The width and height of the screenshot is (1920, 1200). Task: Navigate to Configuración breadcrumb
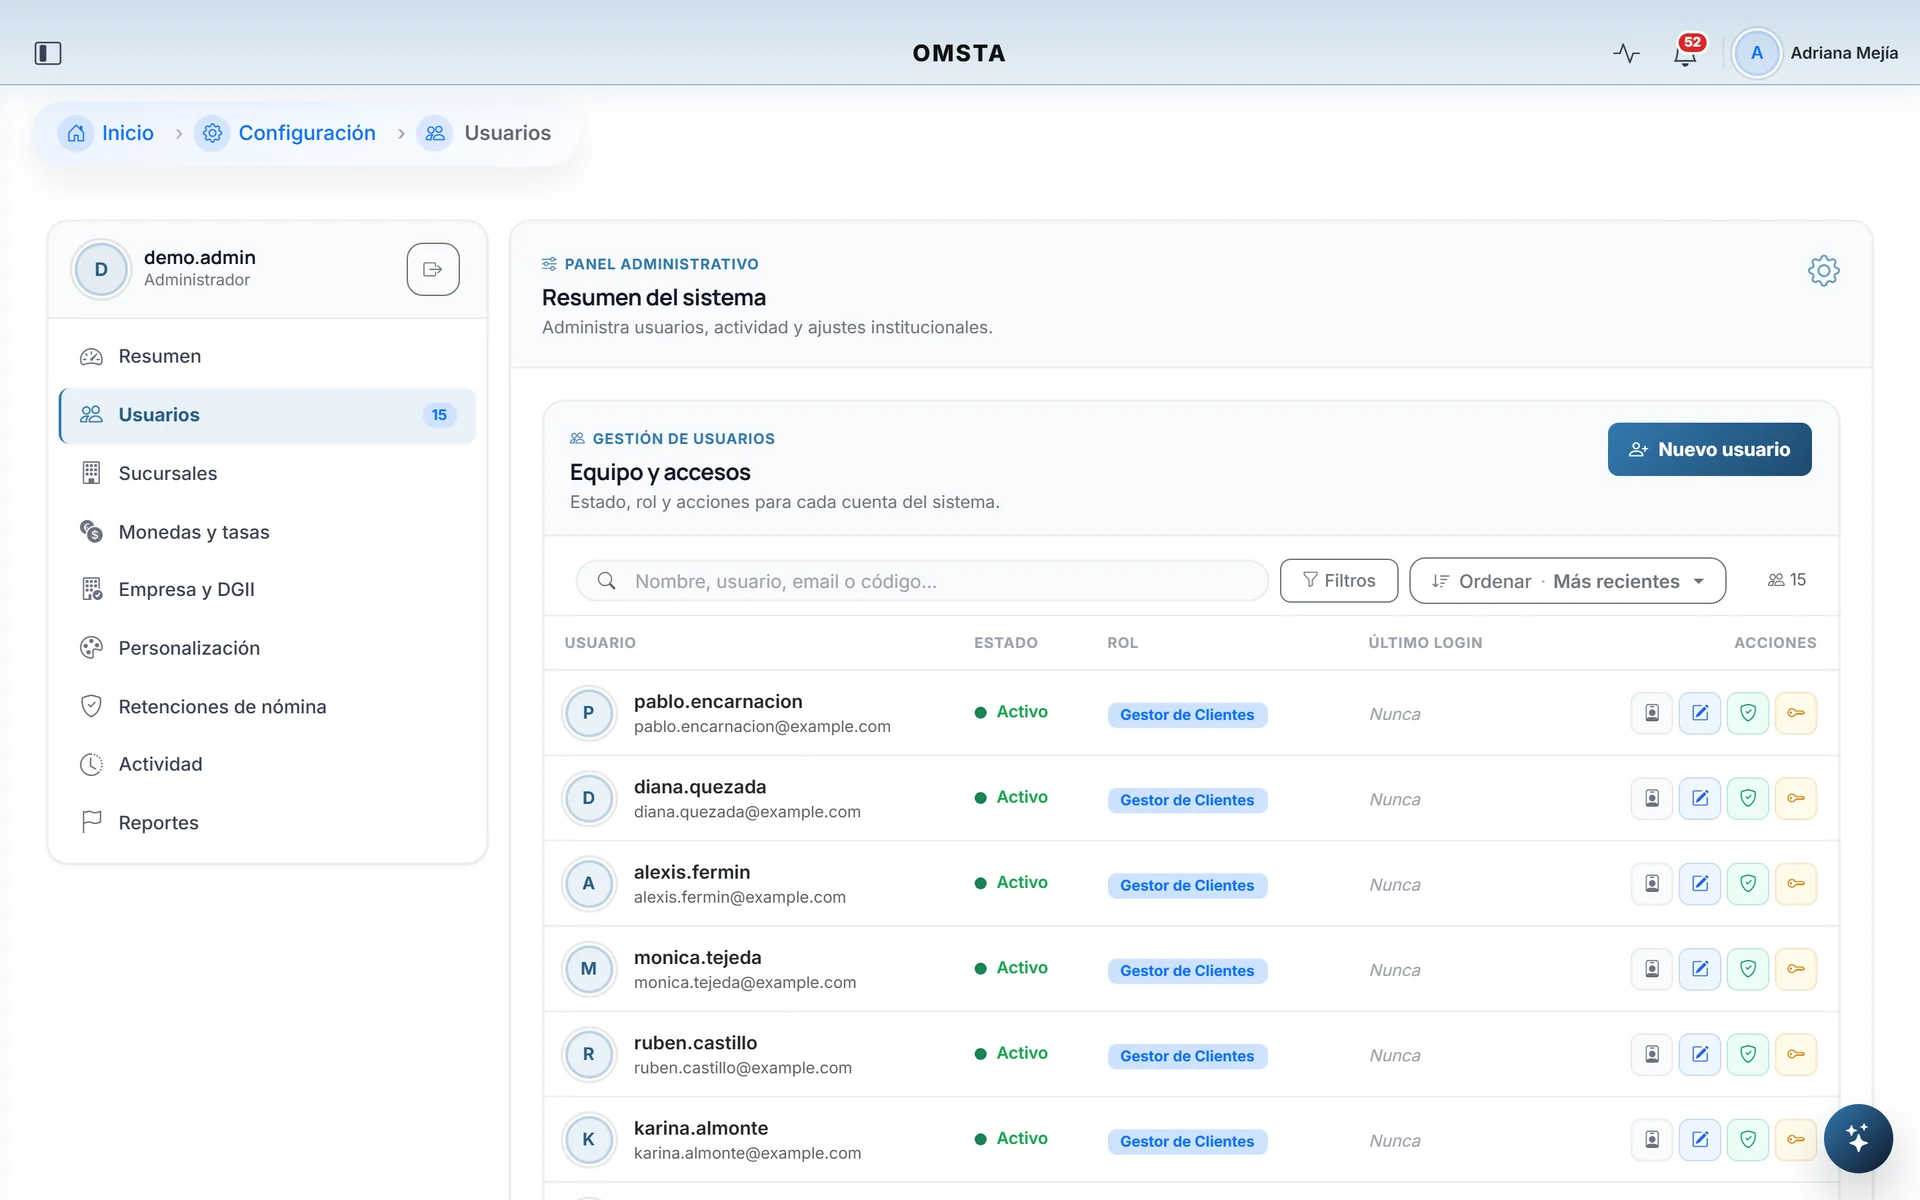tap(286, 133)
